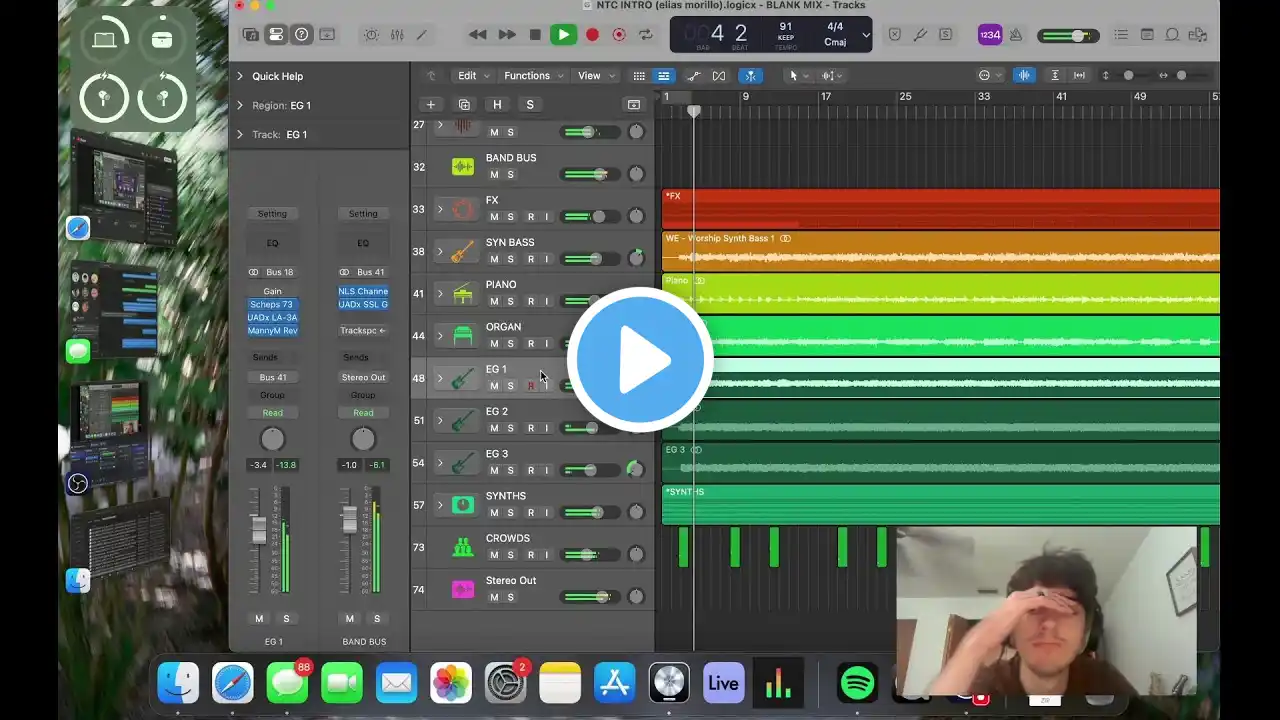Select the CROWDS track icon
Image resolution: width=1280 pixels, height=720 pixels.
[462, 547]
